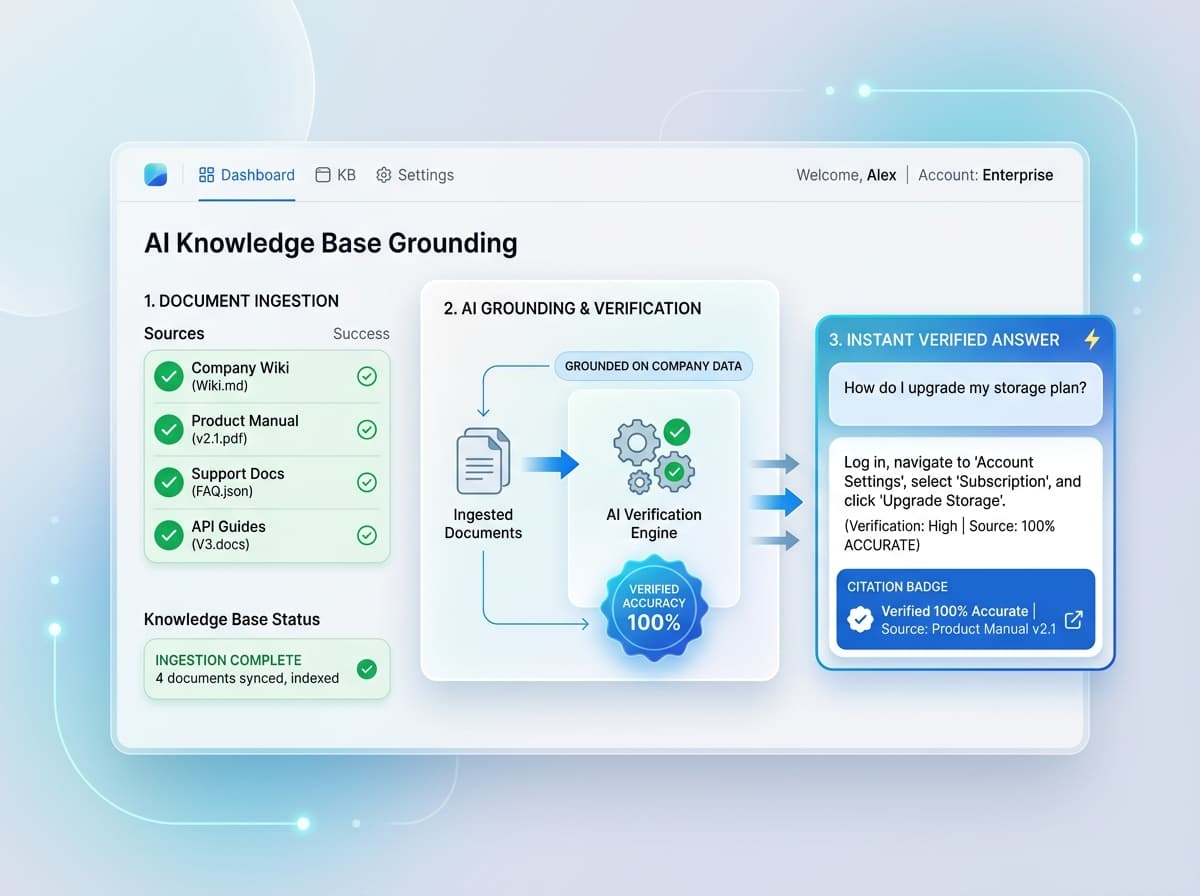Image resolution: width=1200 pixels, height=896 pixels.
Task: Select Support Docs source text
Action: click(x=238, y=482)
